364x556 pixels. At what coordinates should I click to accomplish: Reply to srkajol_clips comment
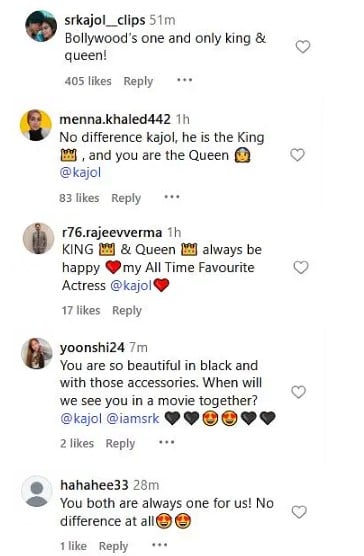(138, 81)
